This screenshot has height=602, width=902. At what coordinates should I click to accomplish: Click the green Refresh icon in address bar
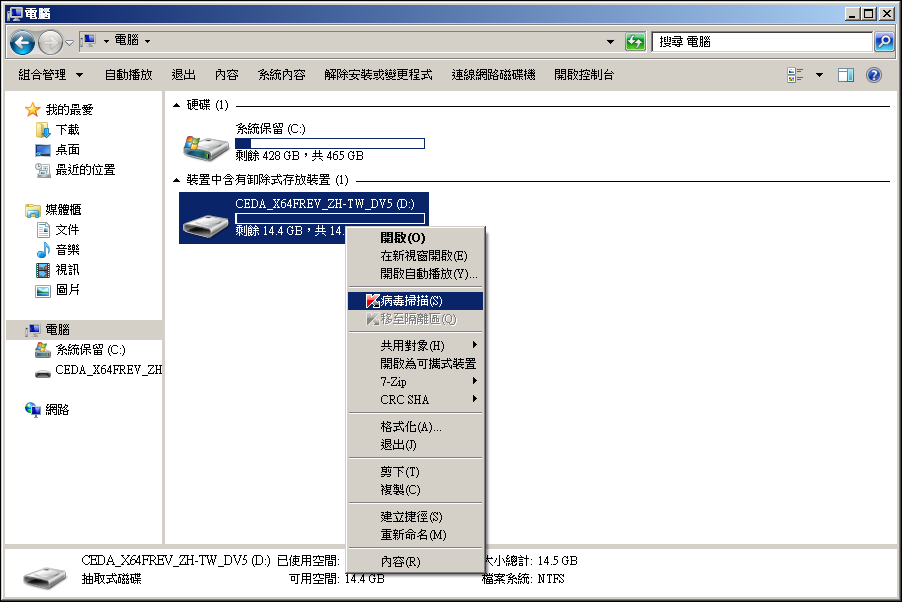click(635, 42)
